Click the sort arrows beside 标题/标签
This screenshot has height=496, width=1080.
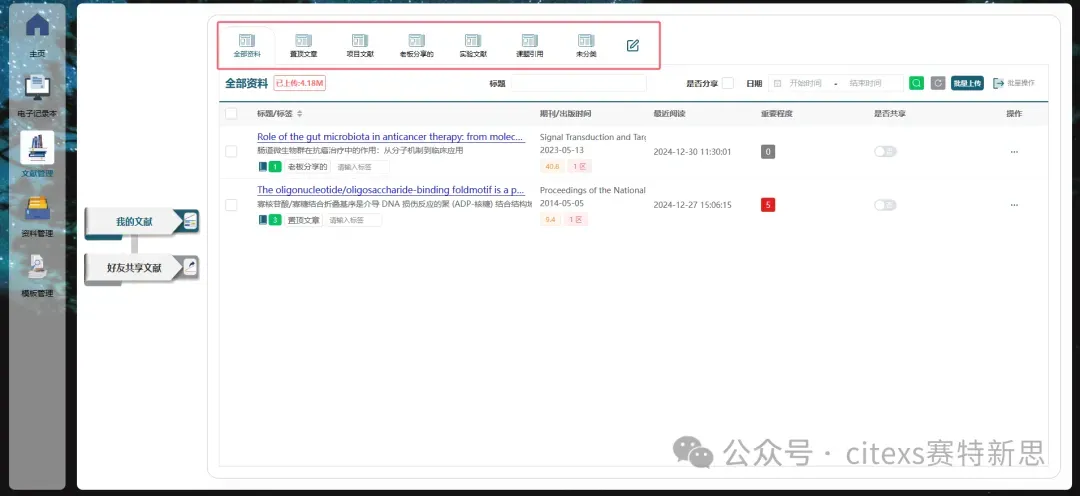coord(300,114)
